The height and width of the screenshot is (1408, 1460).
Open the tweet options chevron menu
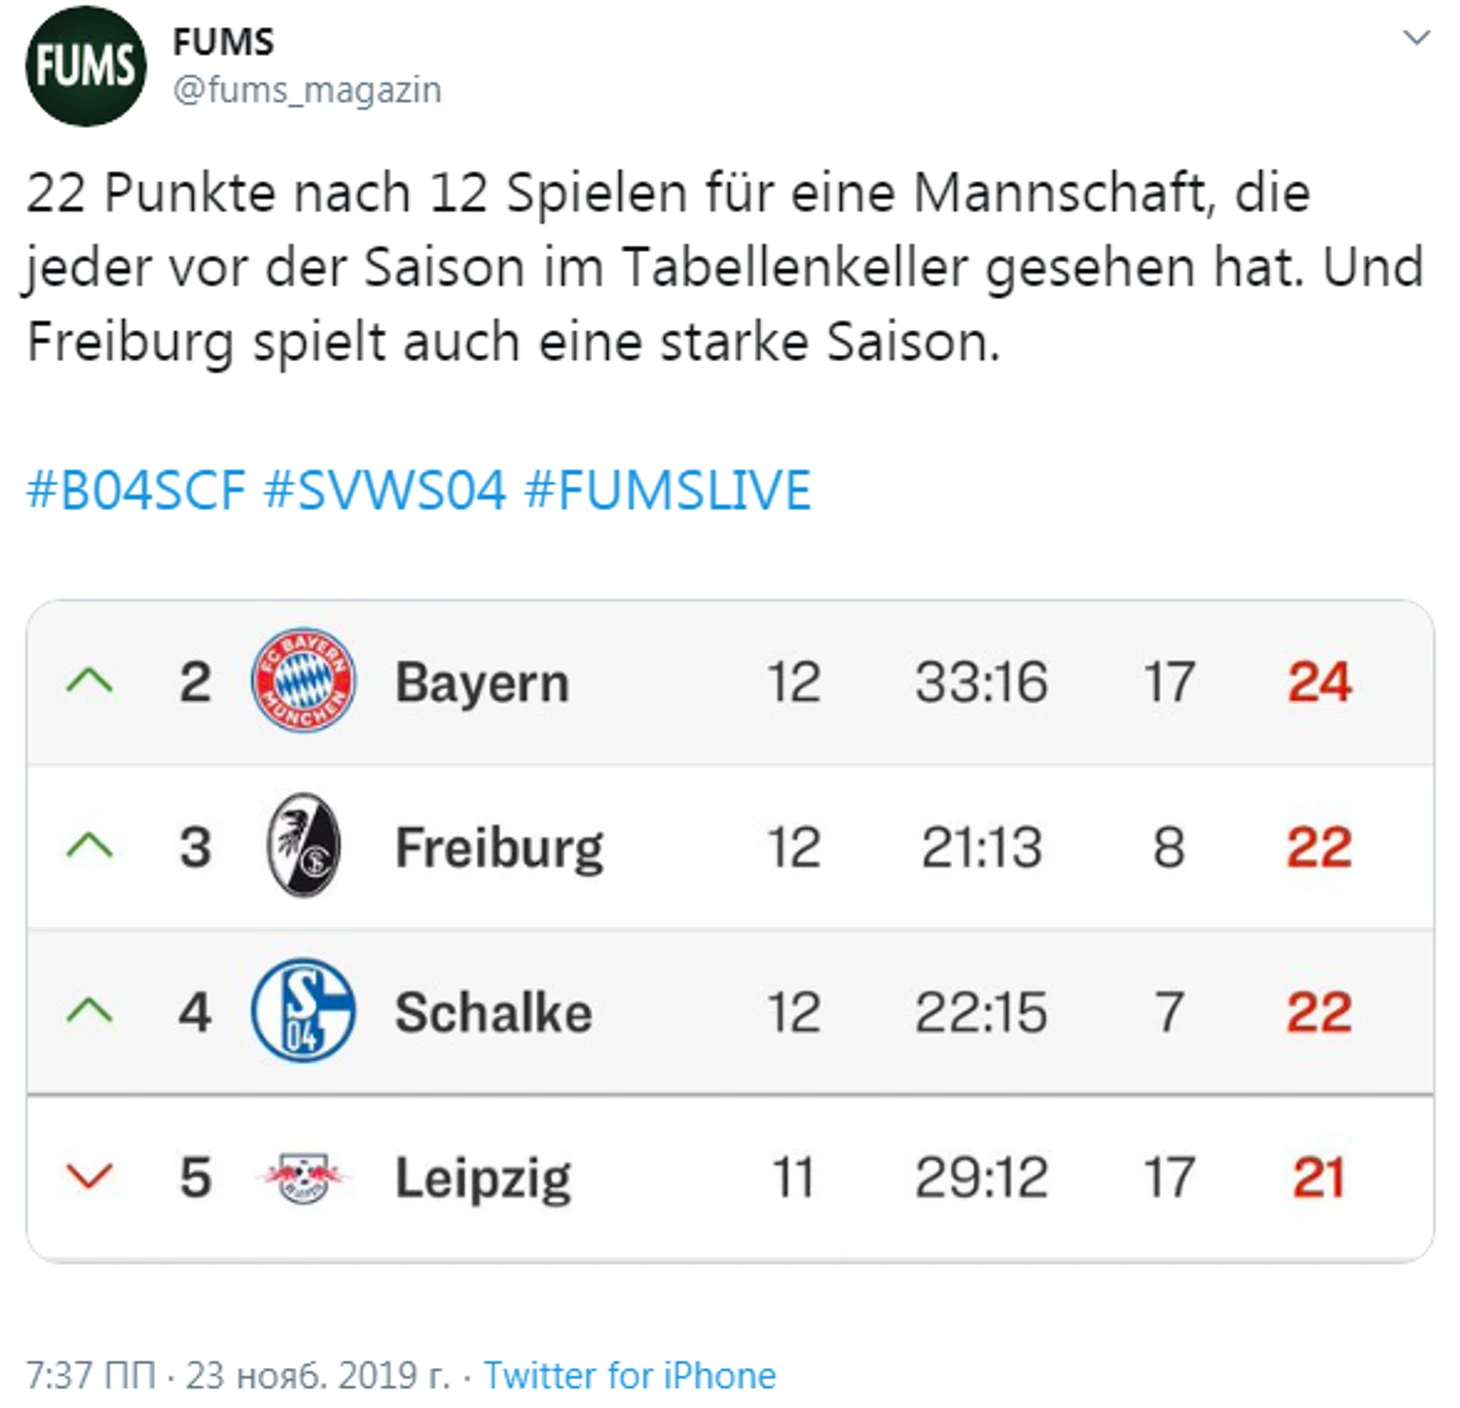click(x=1417, y=38)
